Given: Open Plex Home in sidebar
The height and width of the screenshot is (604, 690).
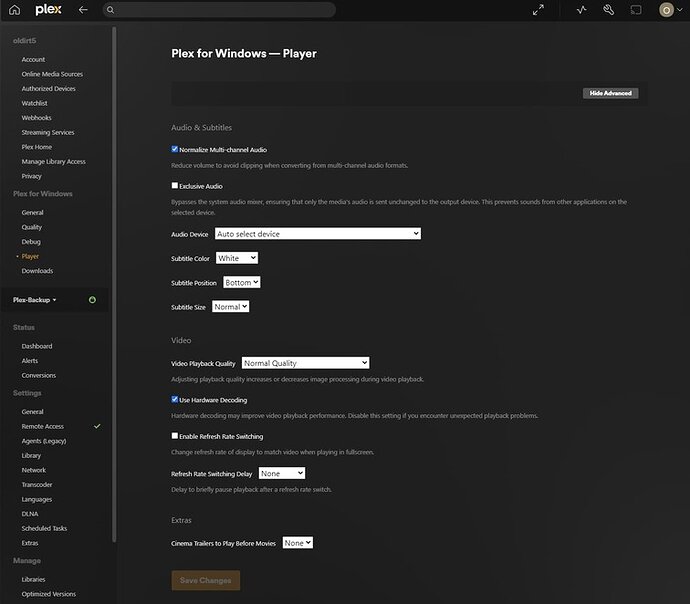Looking at the screenshot, I should tap(37, 146).
